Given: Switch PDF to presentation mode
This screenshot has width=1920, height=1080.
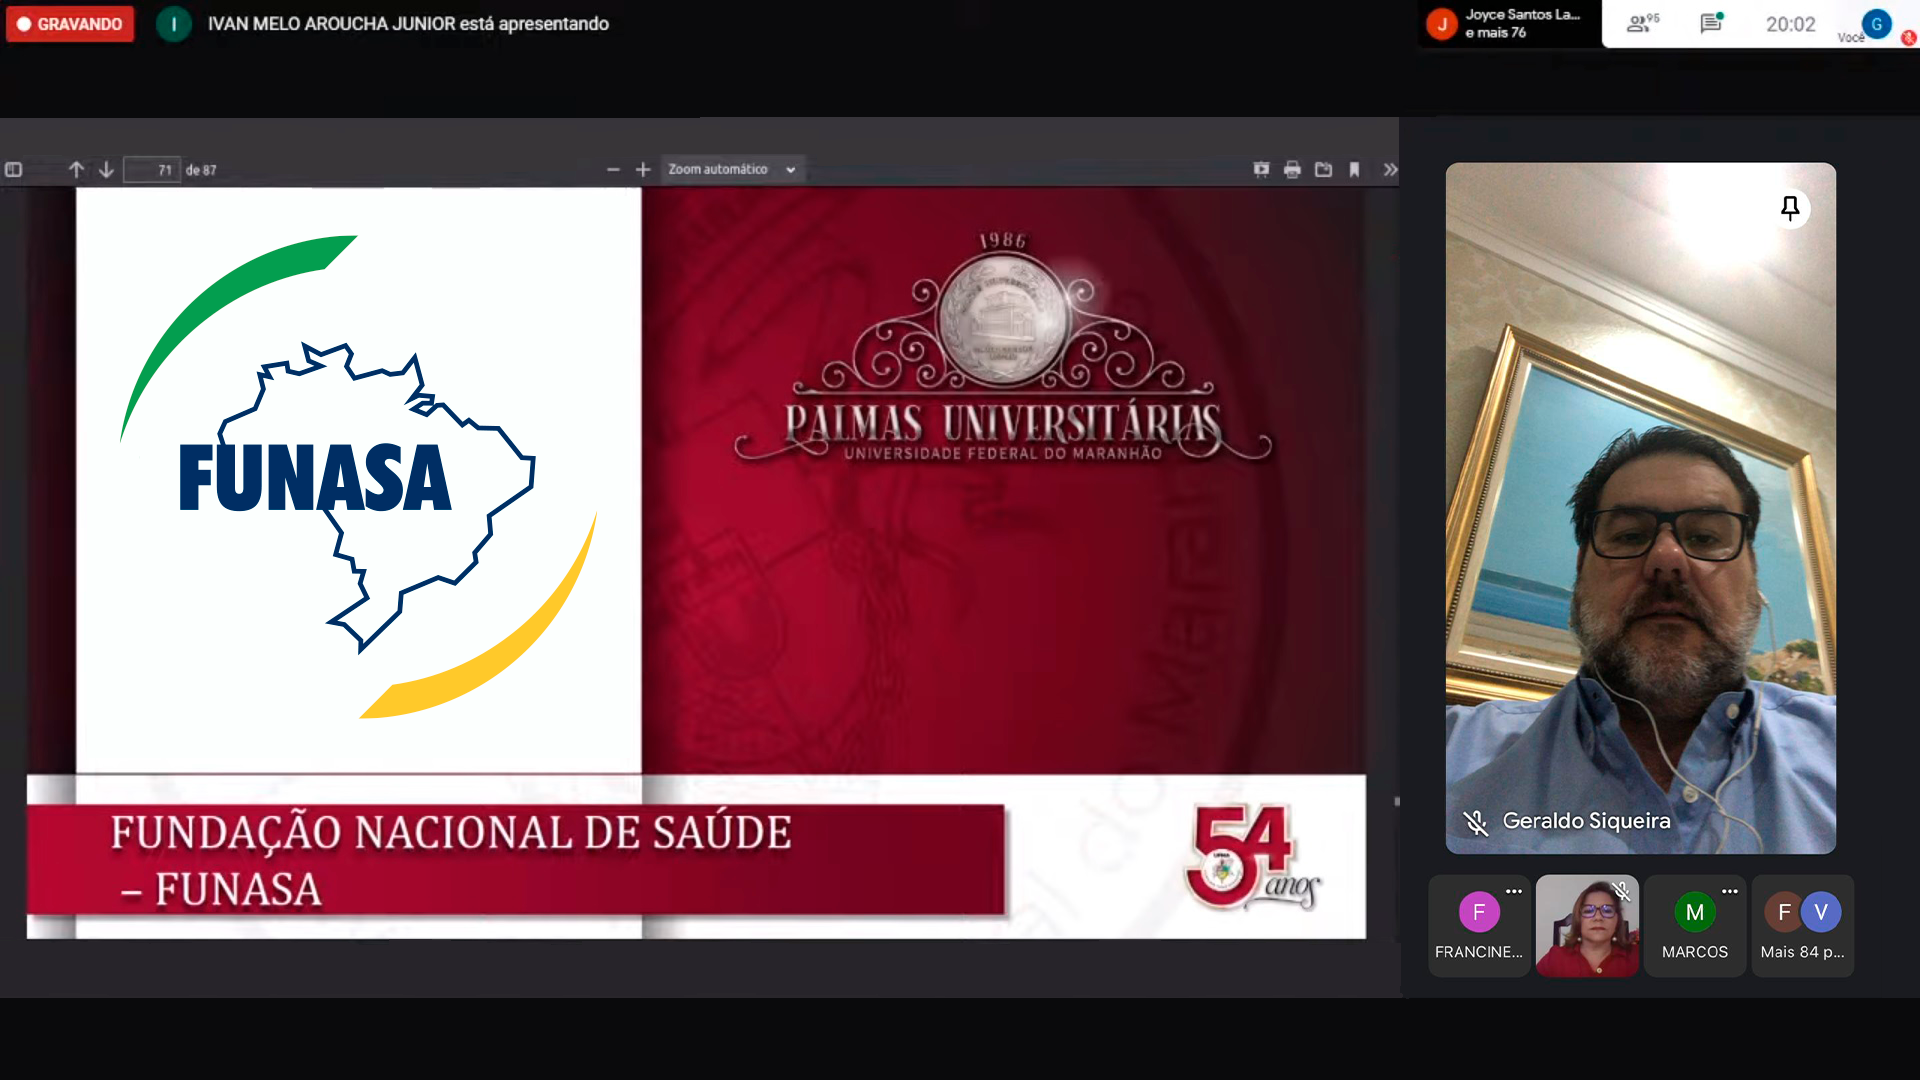Looking at the screenshot, I should click(1261, 170).
